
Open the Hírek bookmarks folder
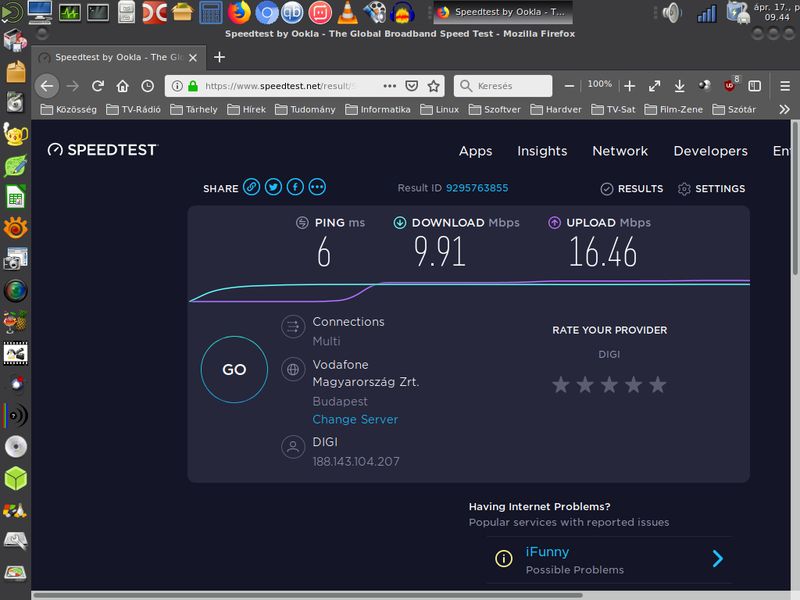tap(246, 109)
